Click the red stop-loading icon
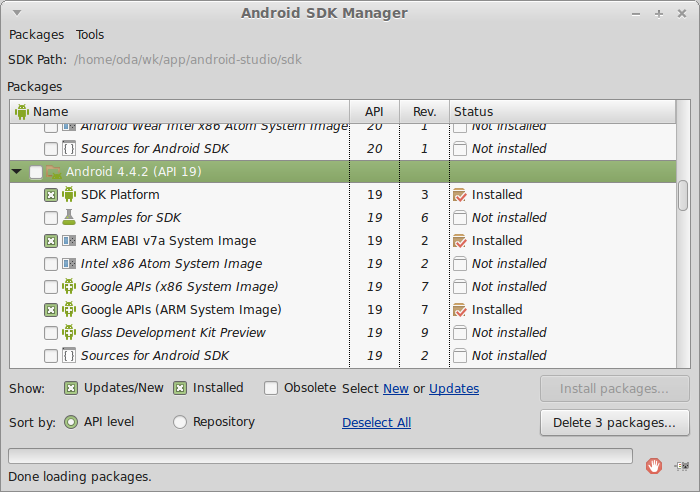Image resolution: width=700 pixels, height=492 pixels. click(653, 465)
